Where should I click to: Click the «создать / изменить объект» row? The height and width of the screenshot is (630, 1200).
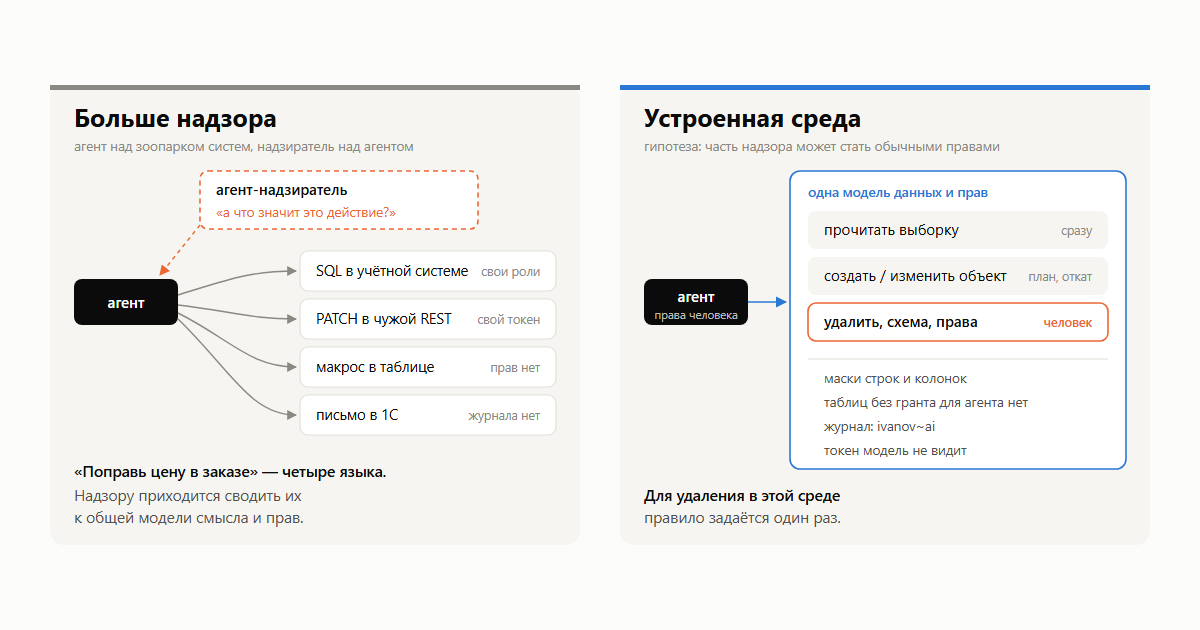point(958,276)
